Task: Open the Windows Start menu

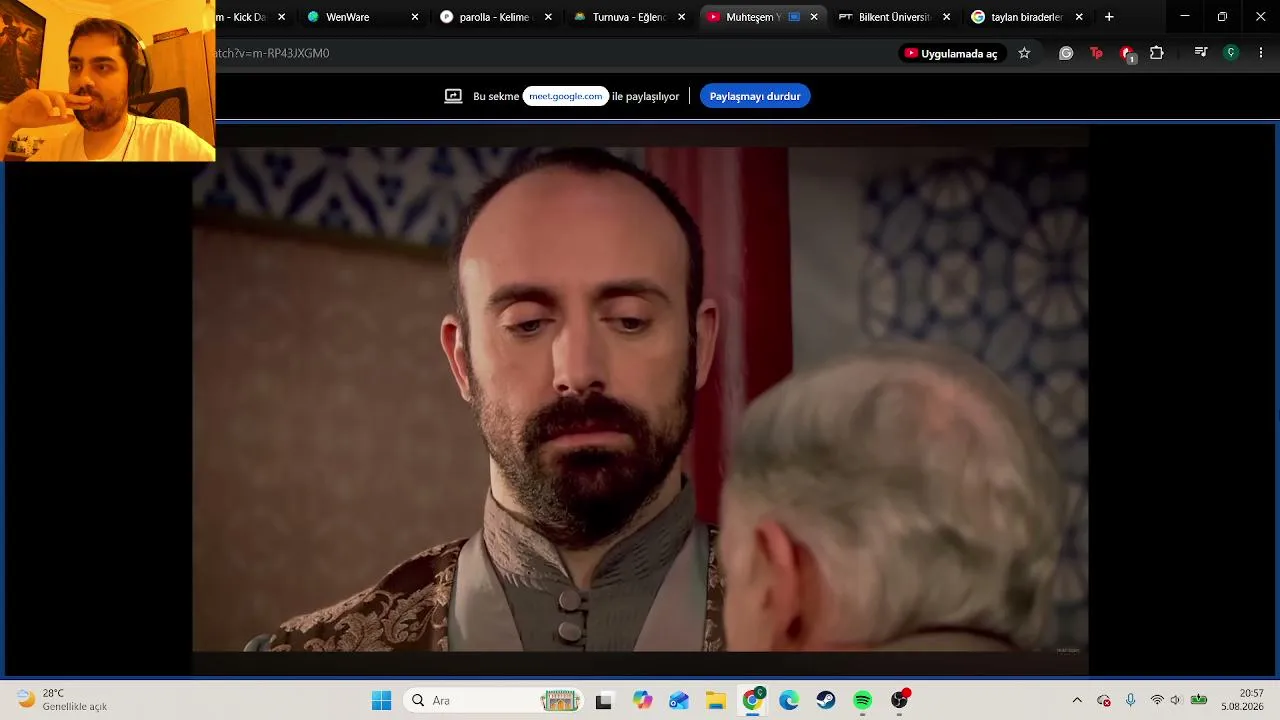Action: [382, 701]
